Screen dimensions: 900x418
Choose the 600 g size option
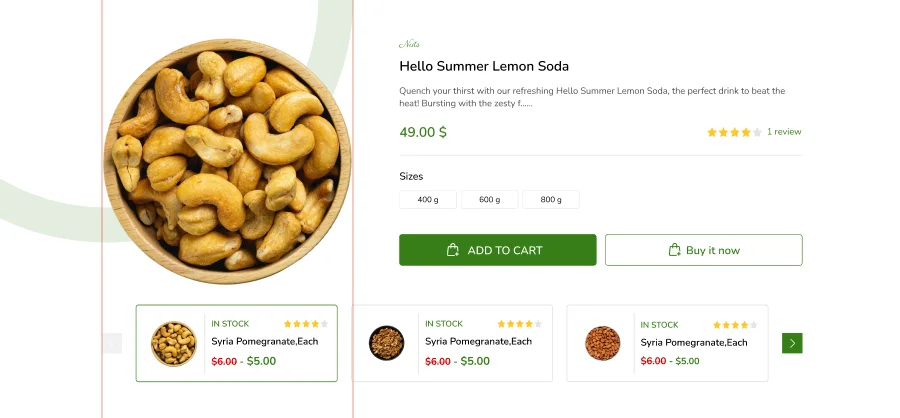pyautogui.click(x=489, y=200)
